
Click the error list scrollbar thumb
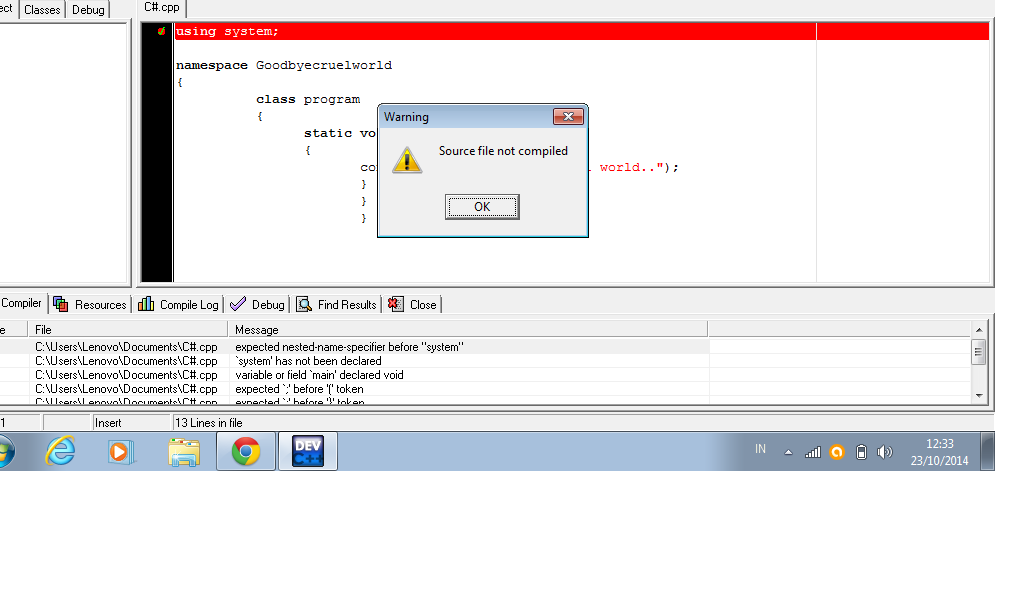[x=978, y=352]
